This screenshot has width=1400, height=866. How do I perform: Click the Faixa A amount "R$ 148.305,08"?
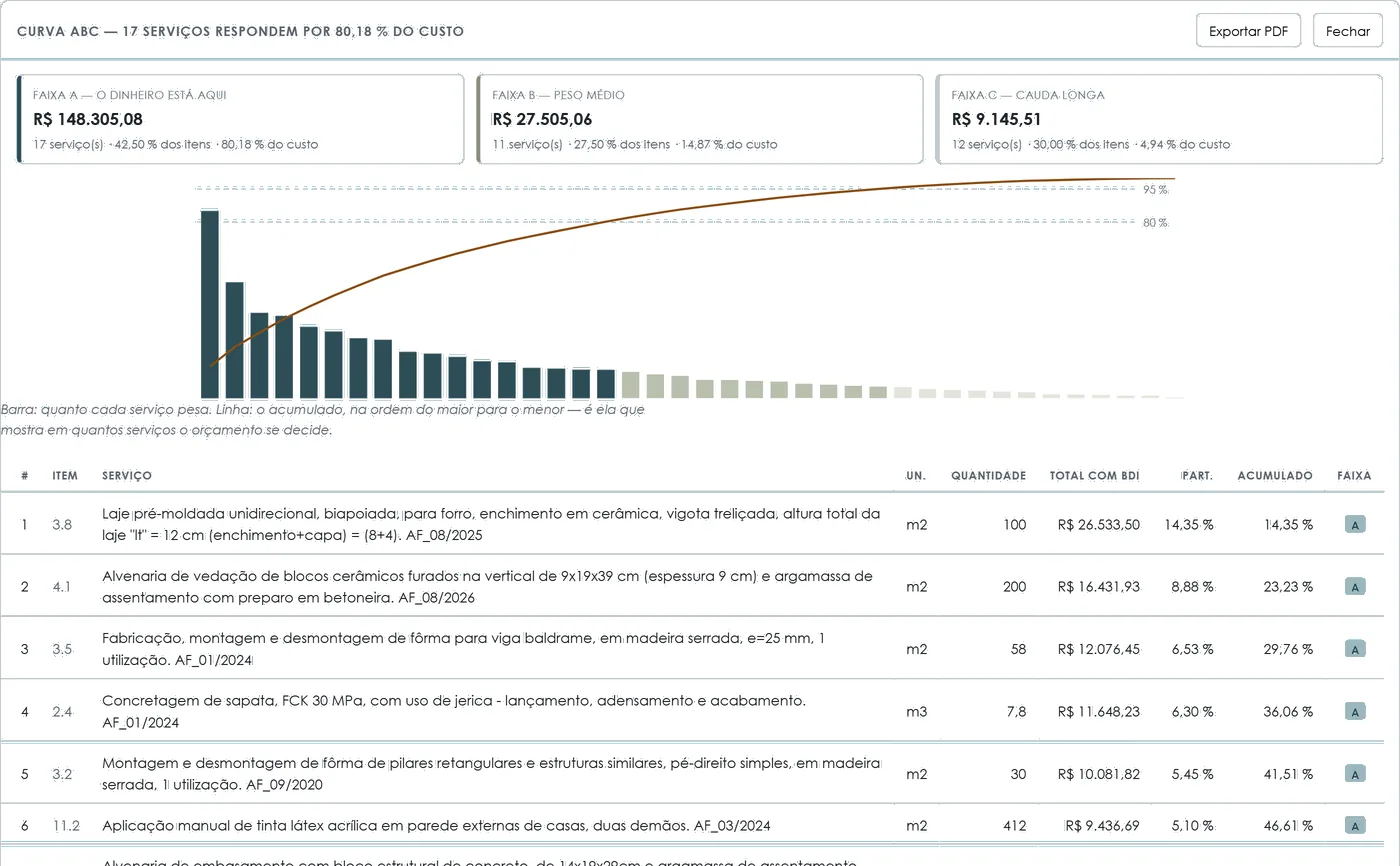[x=88, y=120]
